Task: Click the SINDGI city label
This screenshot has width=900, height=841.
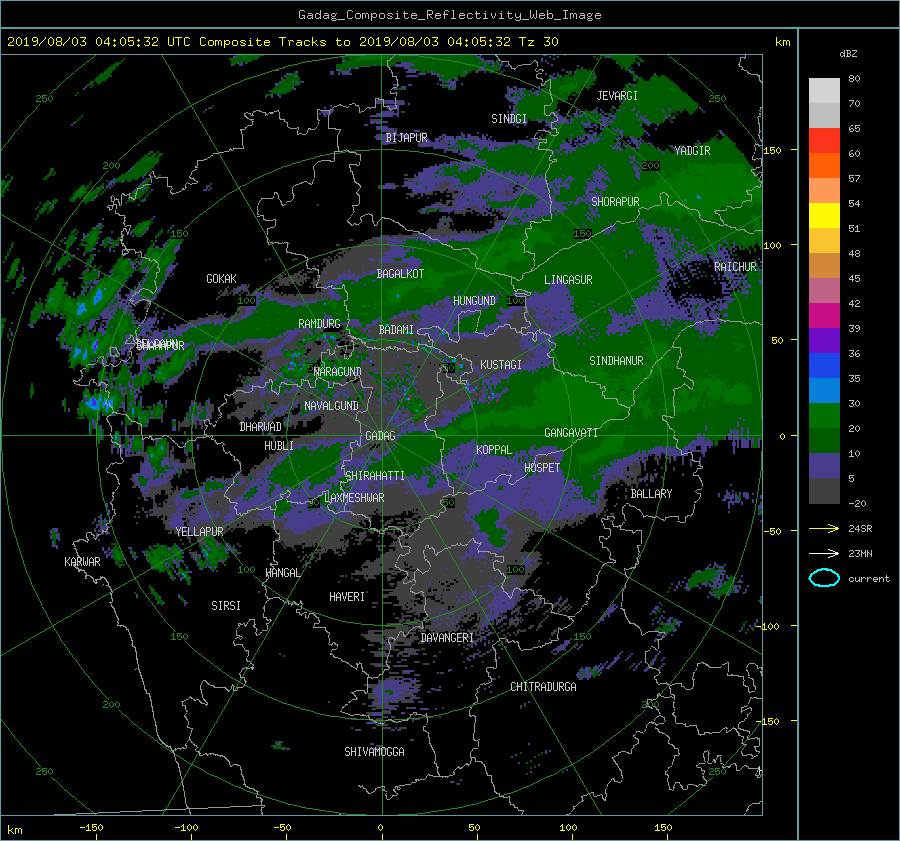Action: point(509,119)
